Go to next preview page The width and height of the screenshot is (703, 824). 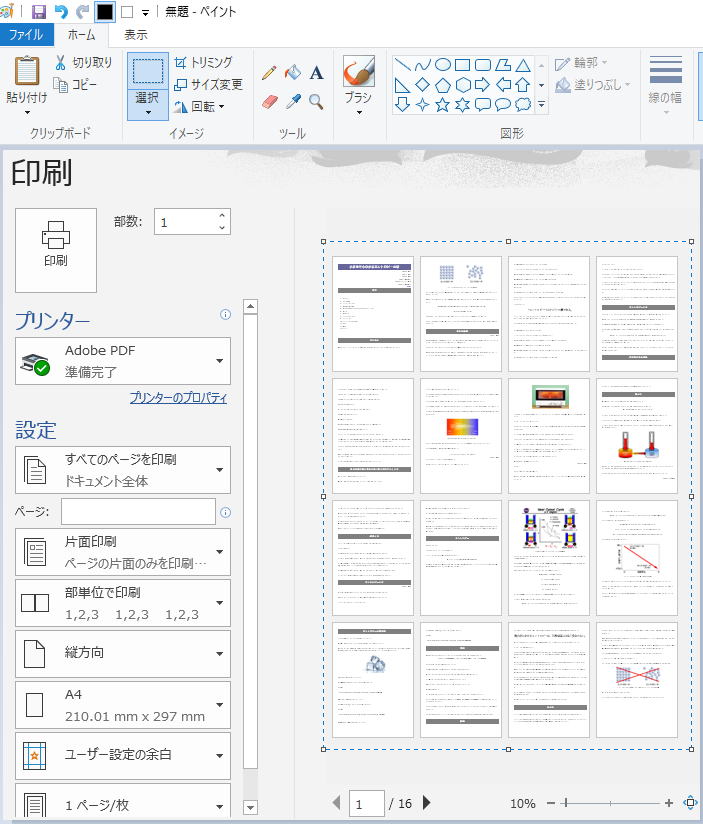tap(427, 802)
